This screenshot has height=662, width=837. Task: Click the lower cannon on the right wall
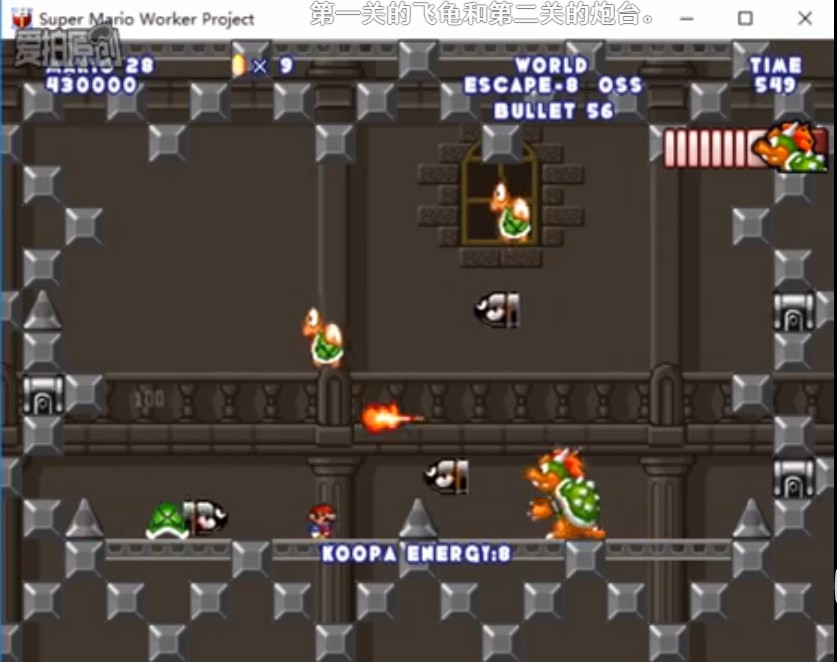pyautogui.click(x=794, y=478)
